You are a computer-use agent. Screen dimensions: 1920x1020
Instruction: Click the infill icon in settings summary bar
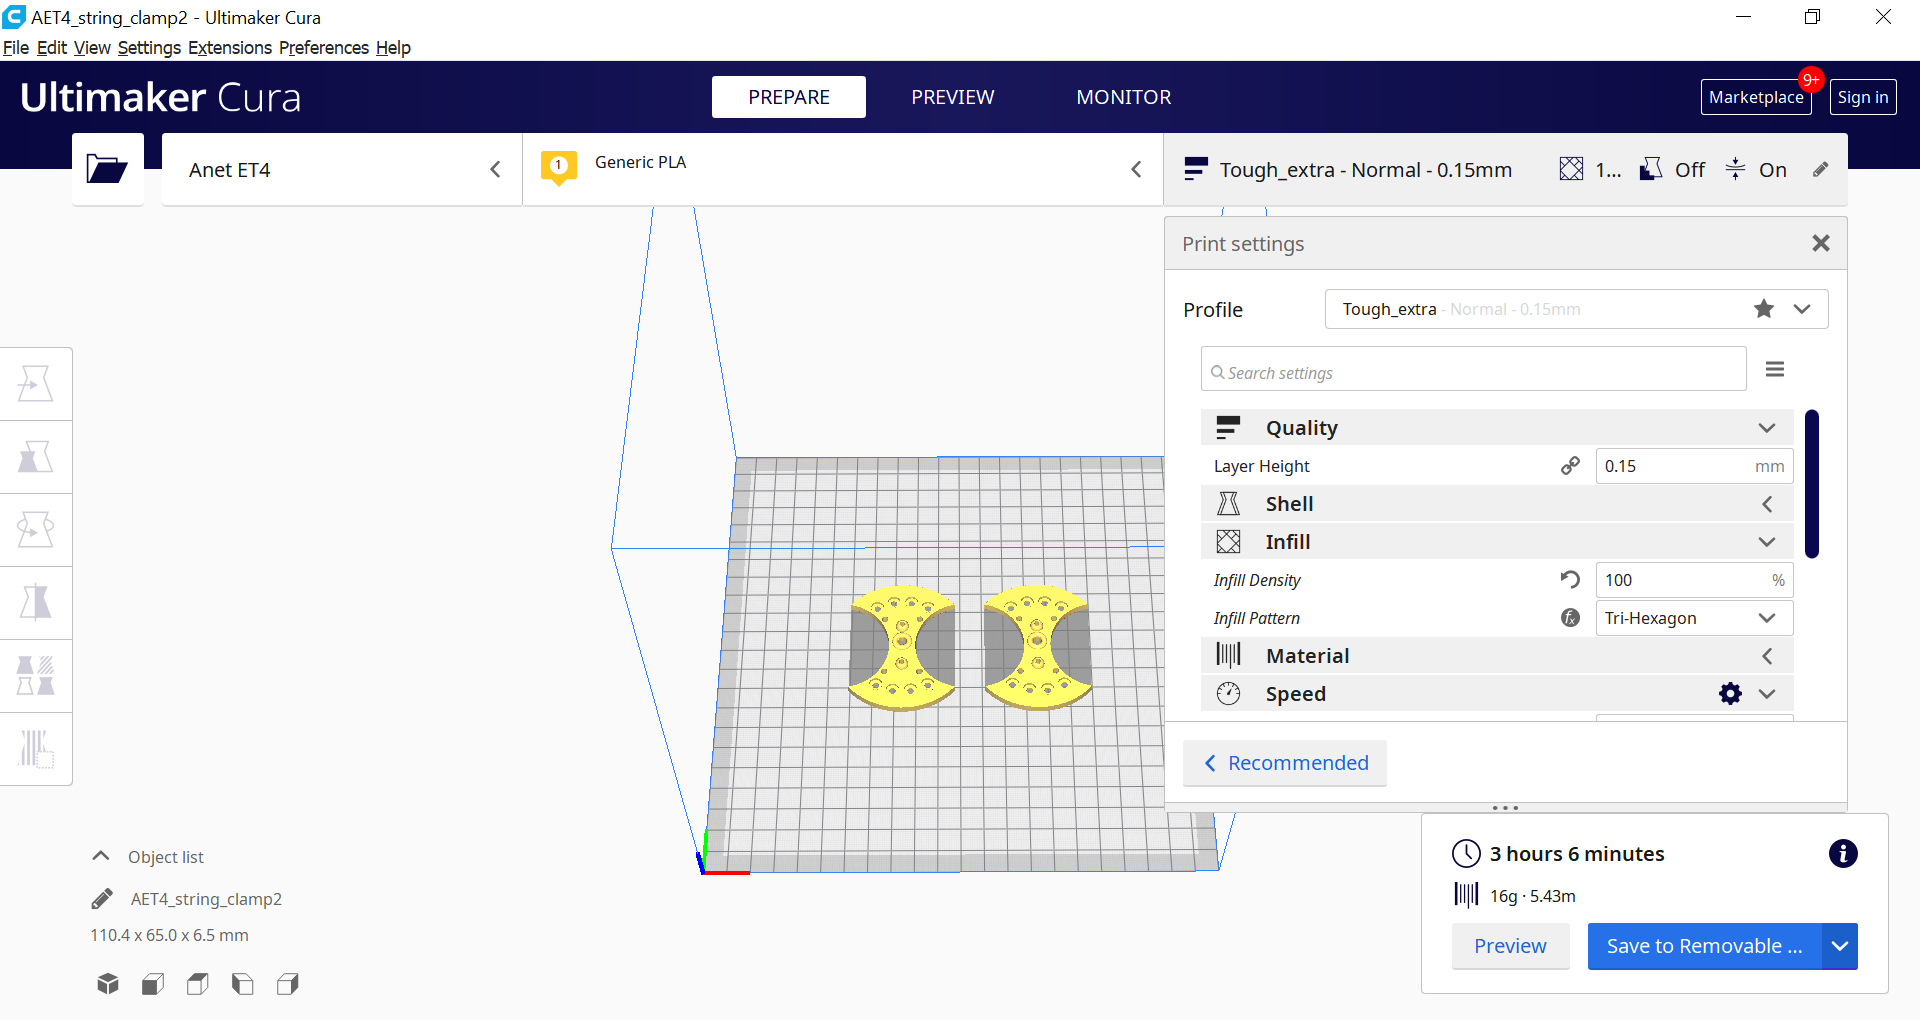(x=1571, y=169)
